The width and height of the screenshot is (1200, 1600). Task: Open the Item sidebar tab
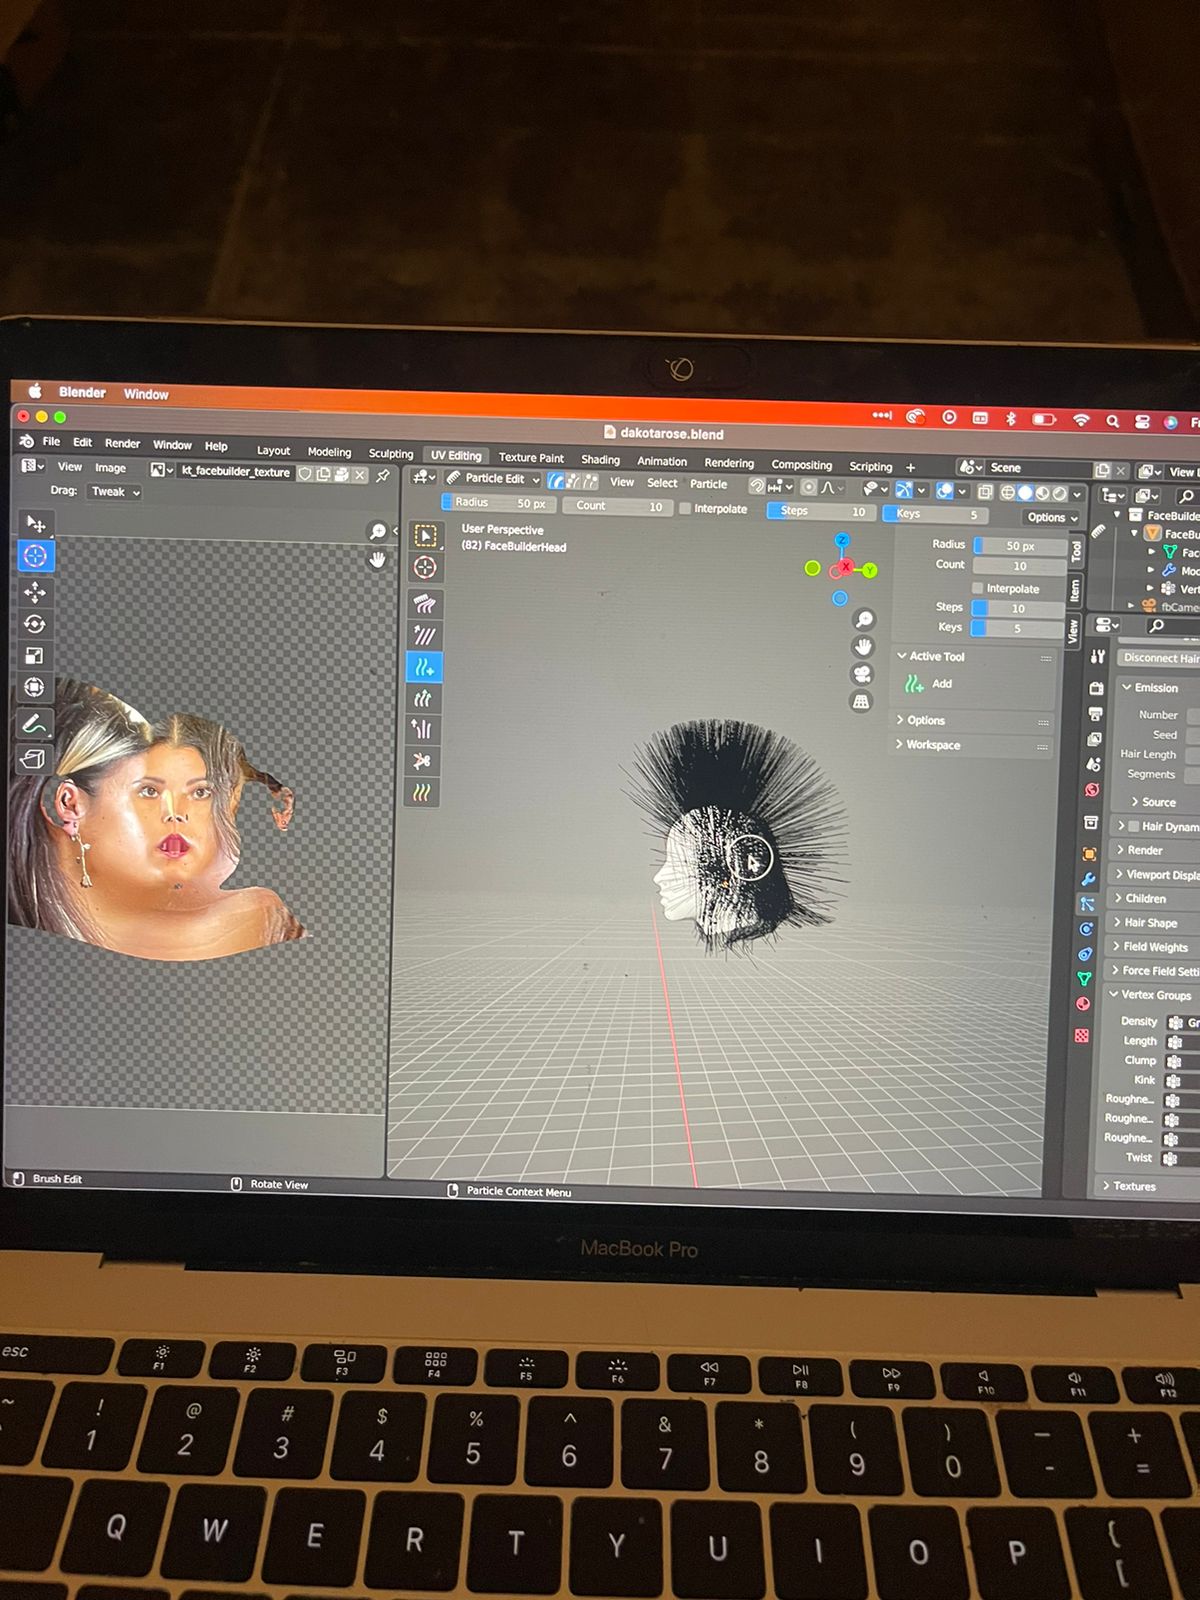point(1074,591)
